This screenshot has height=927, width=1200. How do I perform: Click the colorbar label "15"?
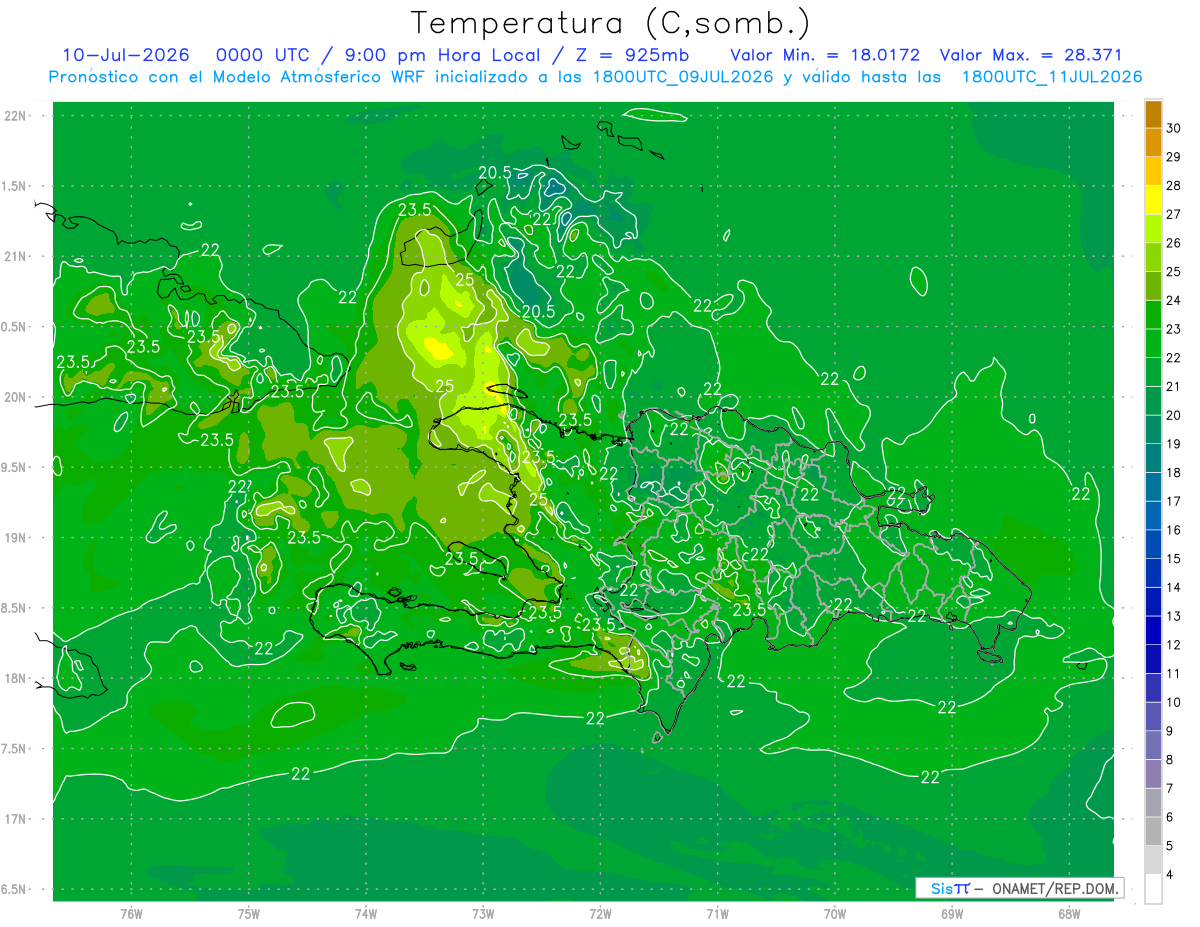point(1174,558)
